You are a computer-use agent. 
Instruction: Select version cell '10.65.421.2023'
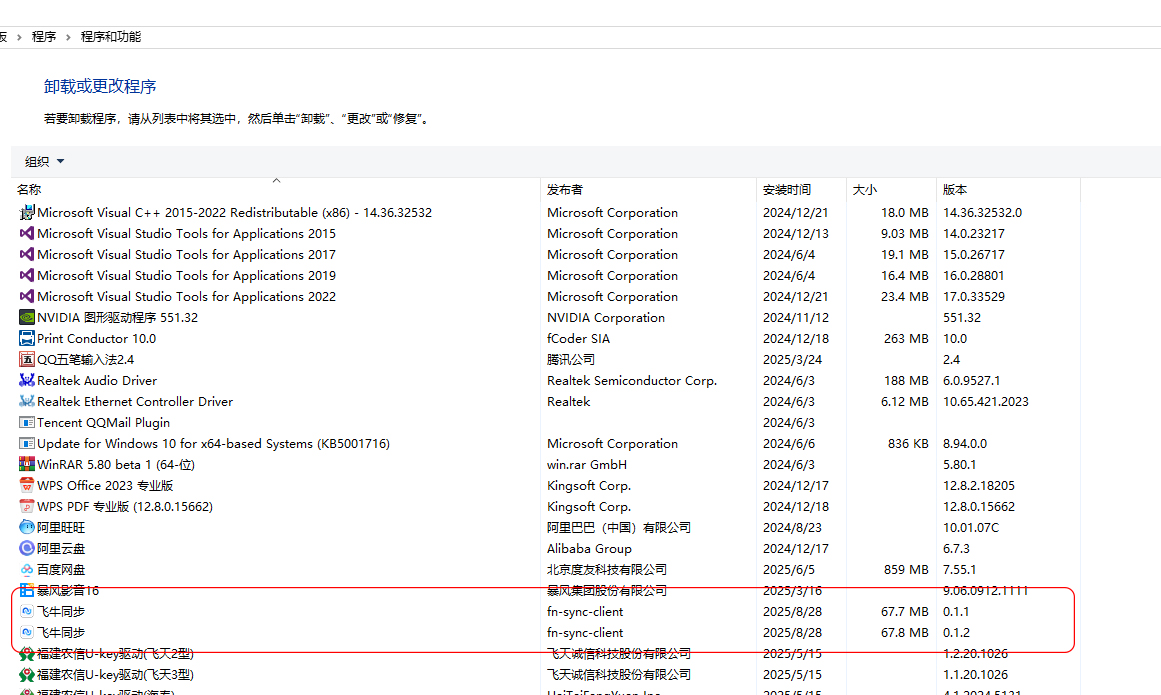tap(986, 401)
